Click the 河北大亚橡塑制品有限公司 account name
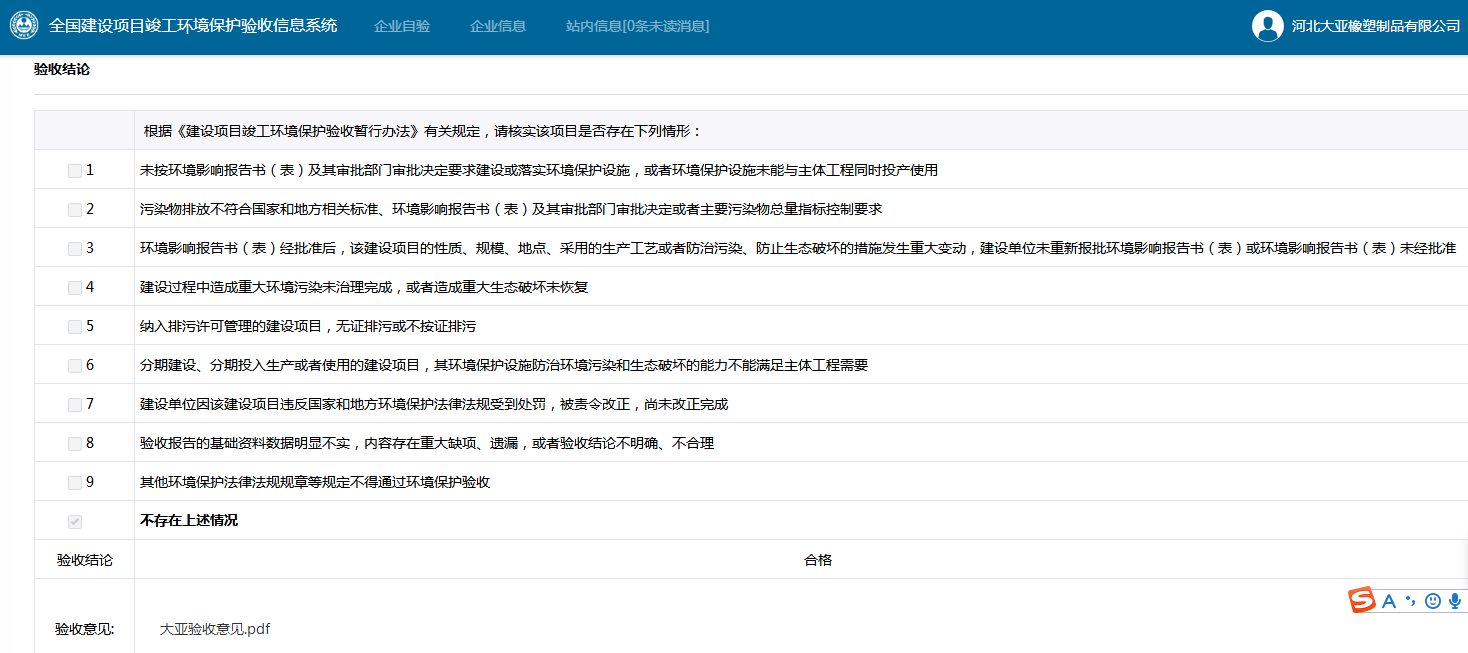This screenshot has height=653, width=1468. coord(1375,26)
